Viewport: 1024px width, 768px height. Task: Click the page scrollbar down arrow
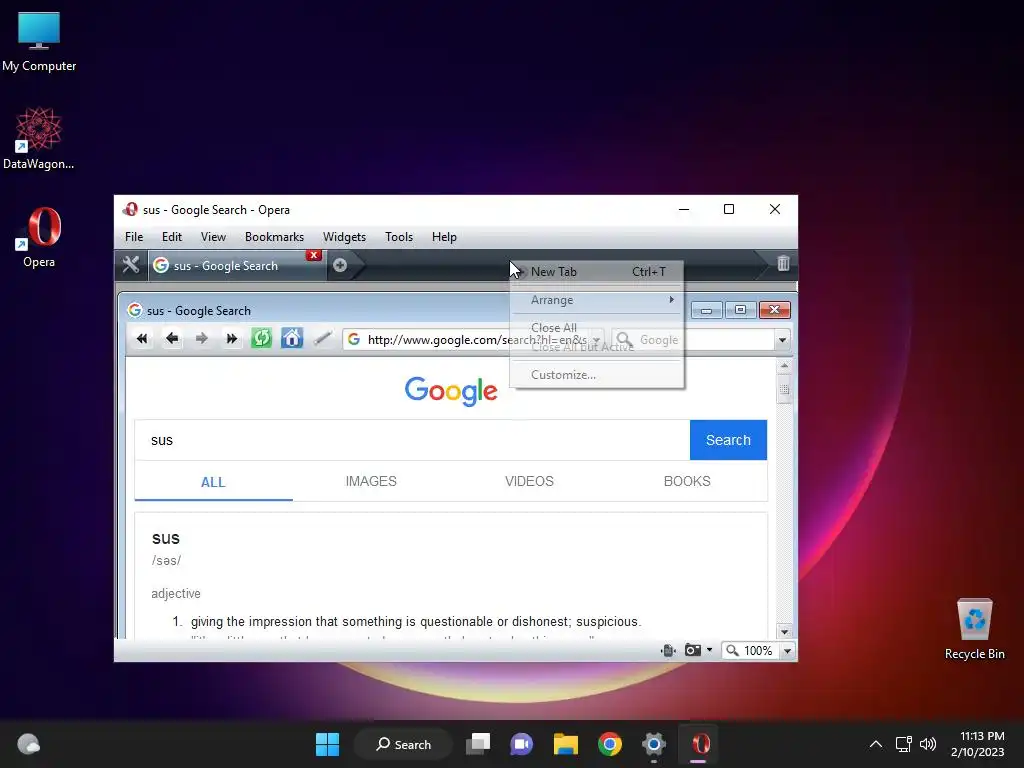coord(784,632)
